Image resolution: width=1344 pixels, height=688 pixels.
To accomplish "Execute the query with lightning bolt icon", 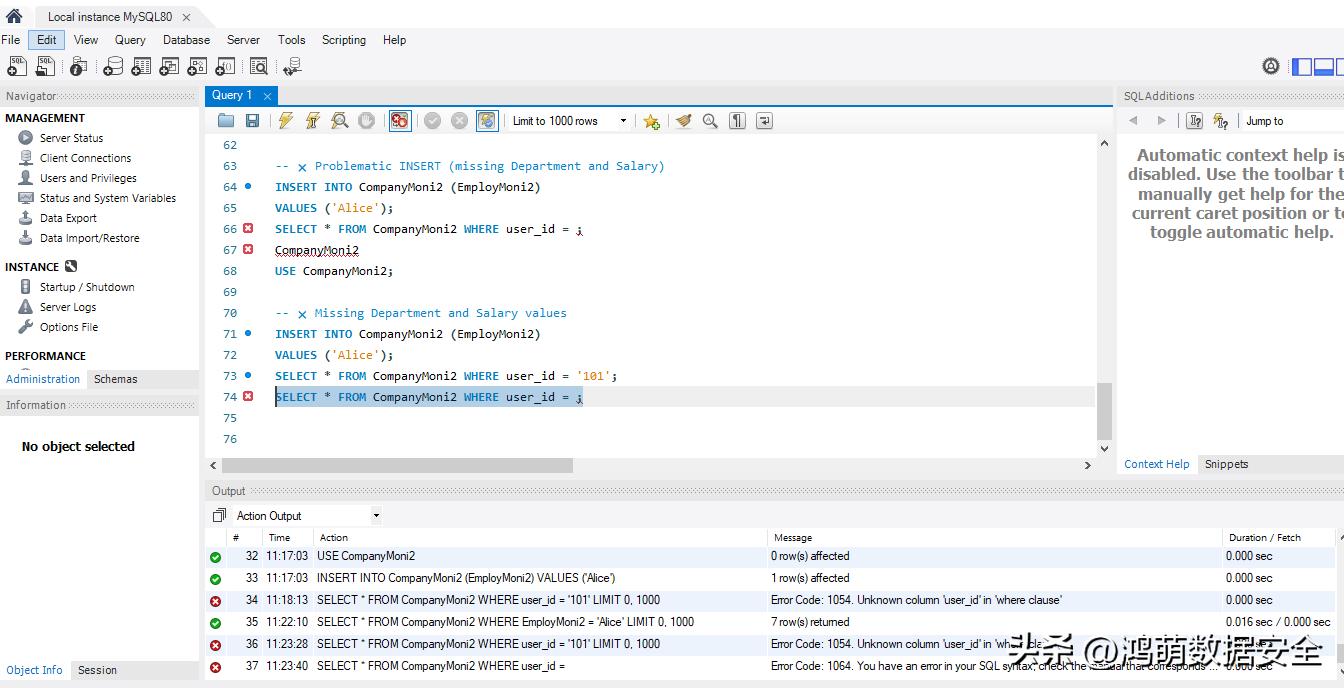I will 286,121.
